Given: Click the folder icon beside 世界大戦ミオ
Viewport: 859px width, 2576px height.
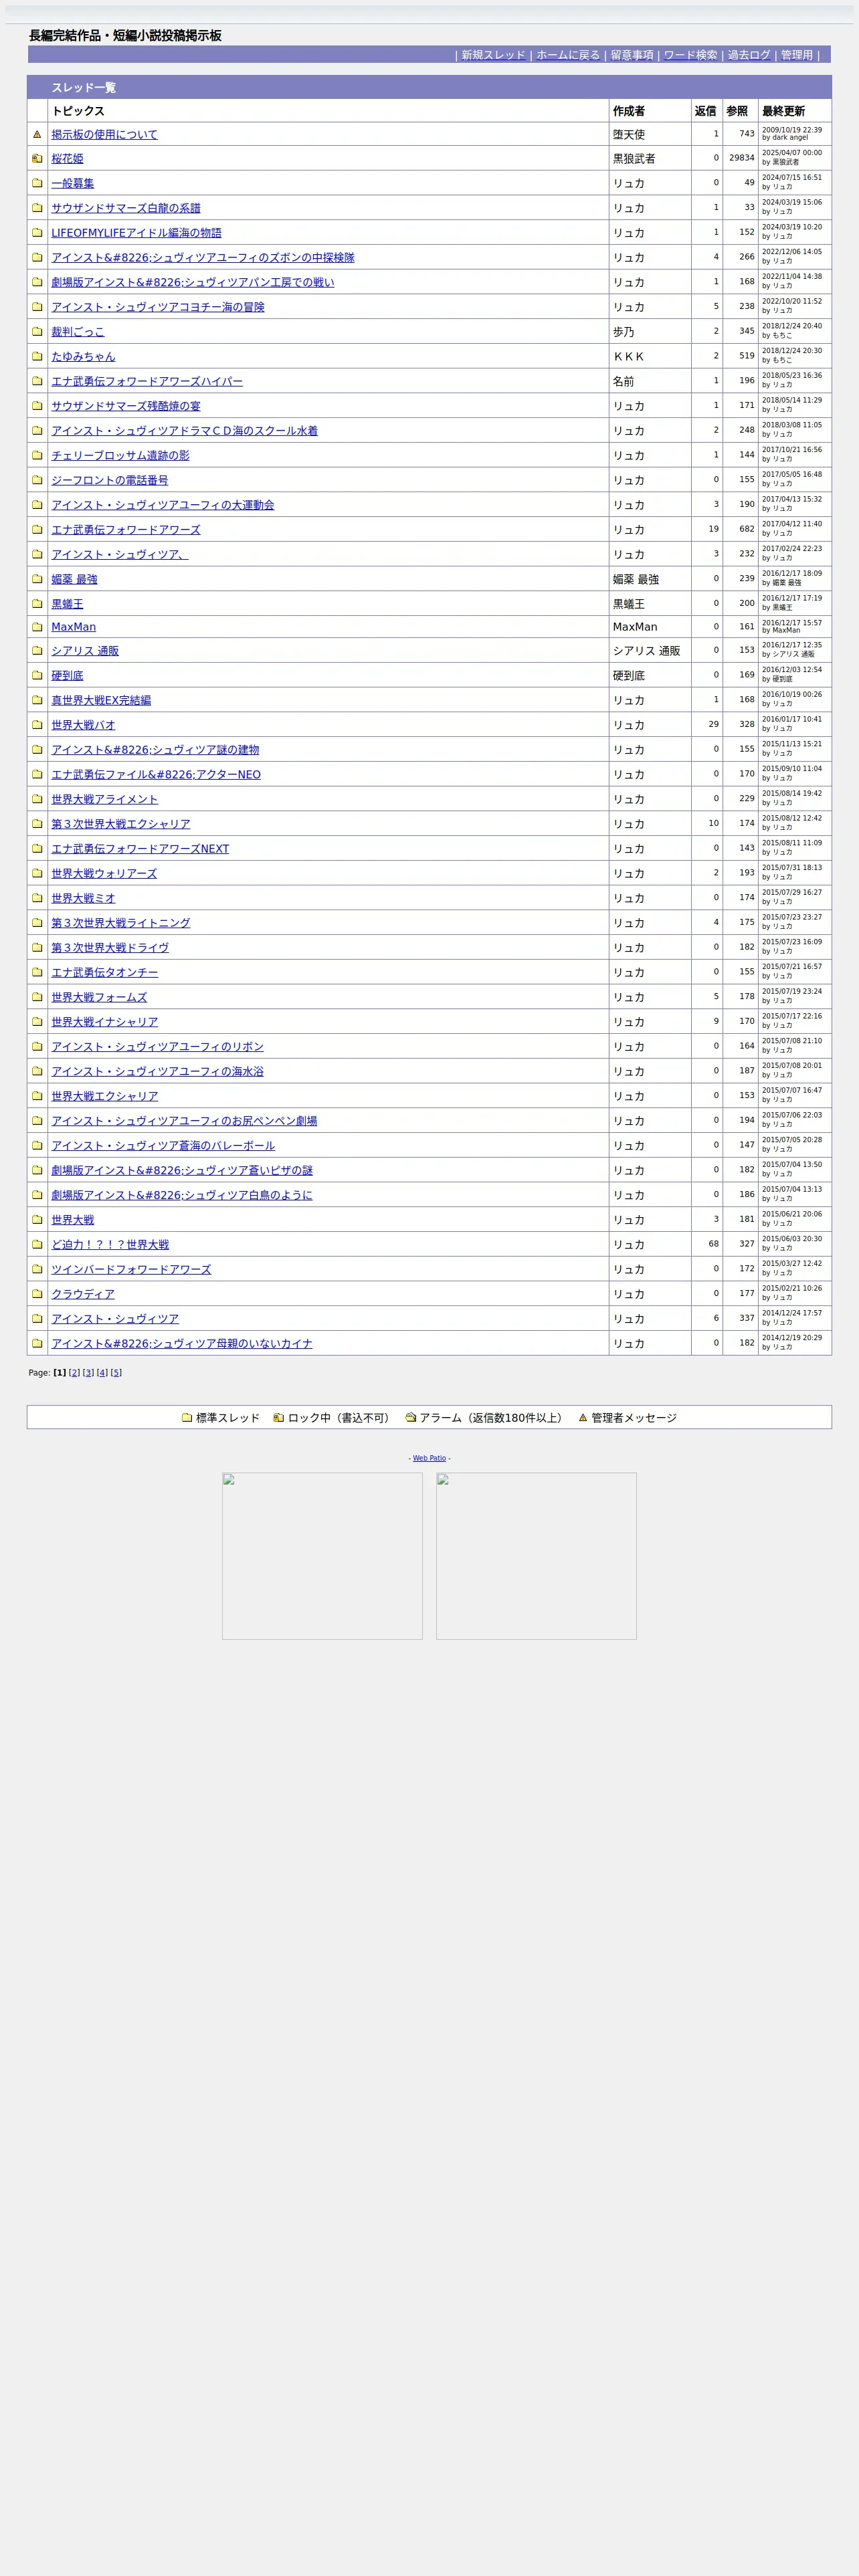Looking at the screenshot, I should pyautogui.click(x=37, y=898).
